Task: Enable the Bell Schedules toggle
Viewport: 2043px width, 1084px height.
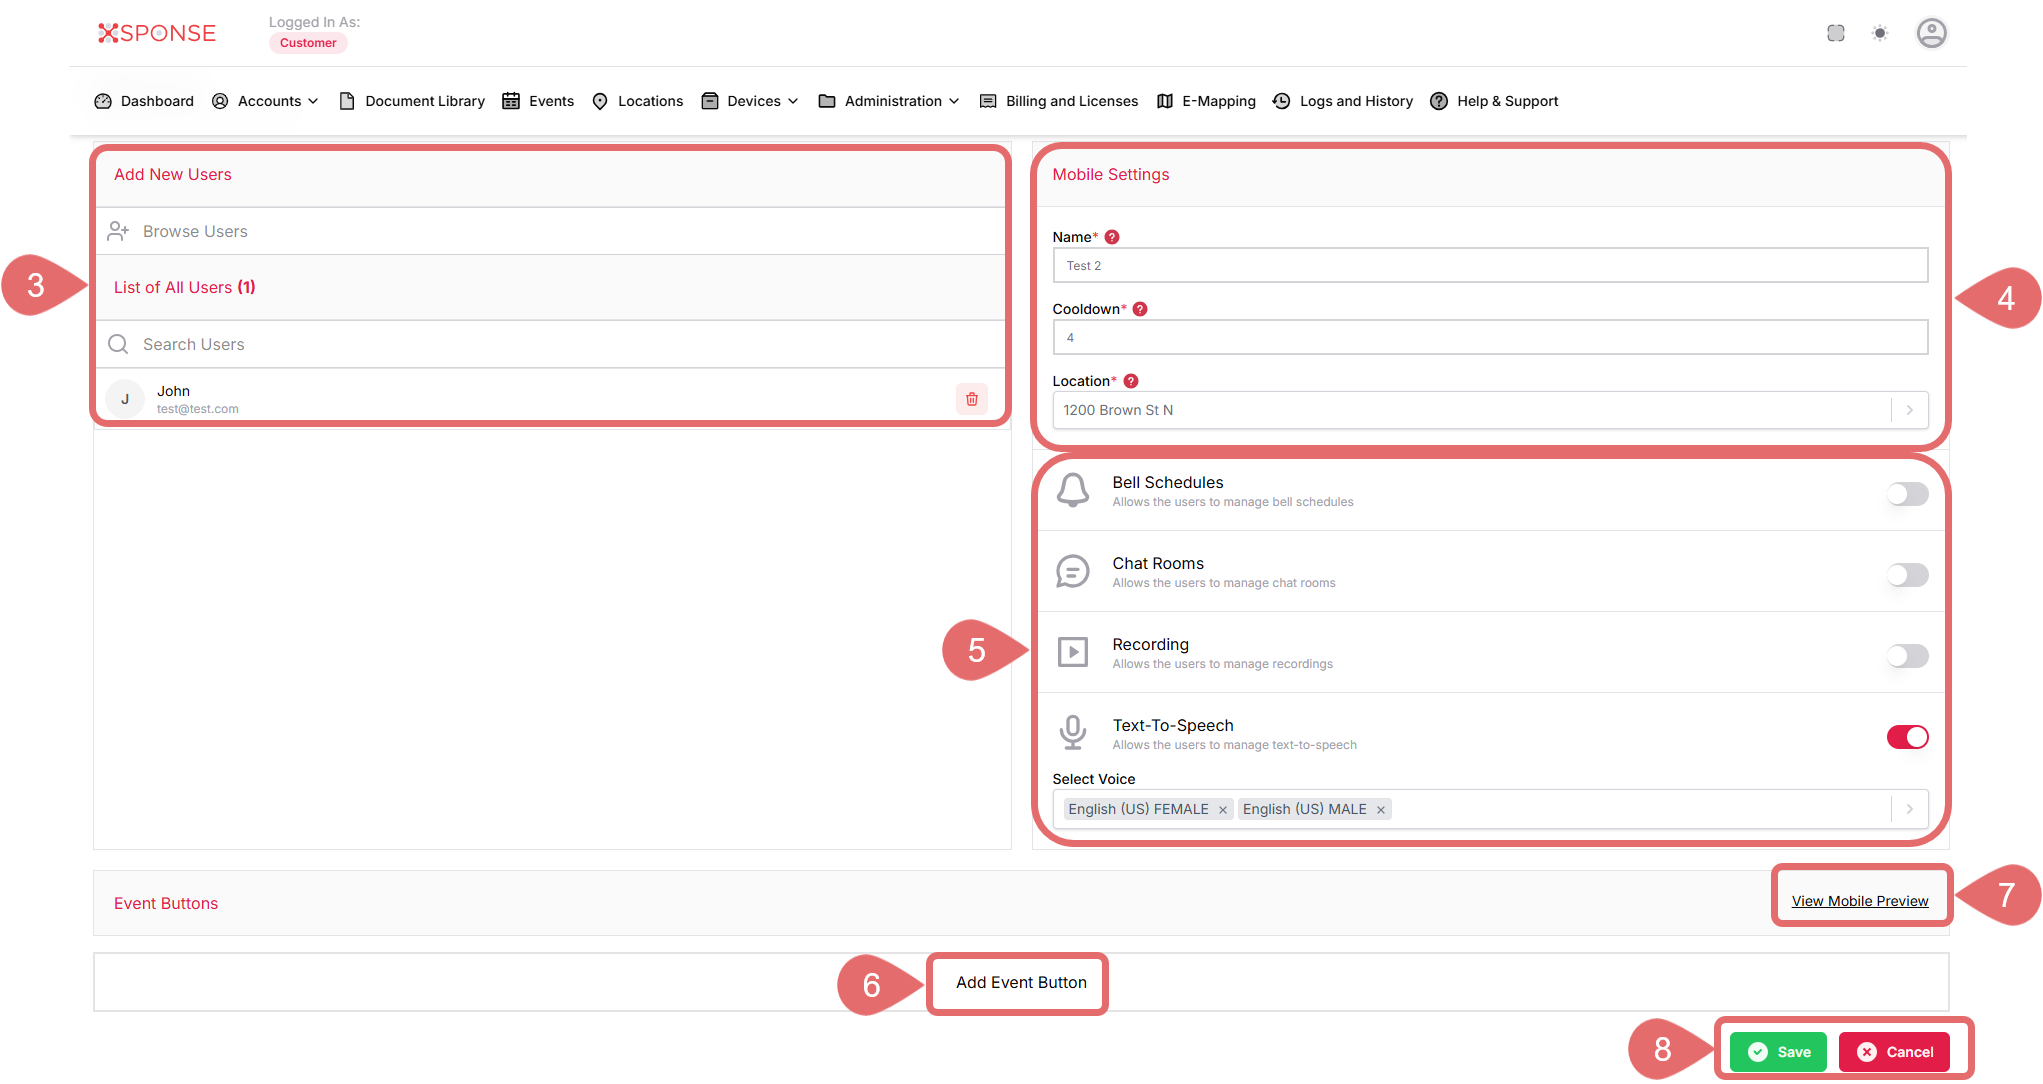Action: (1906, 494)
